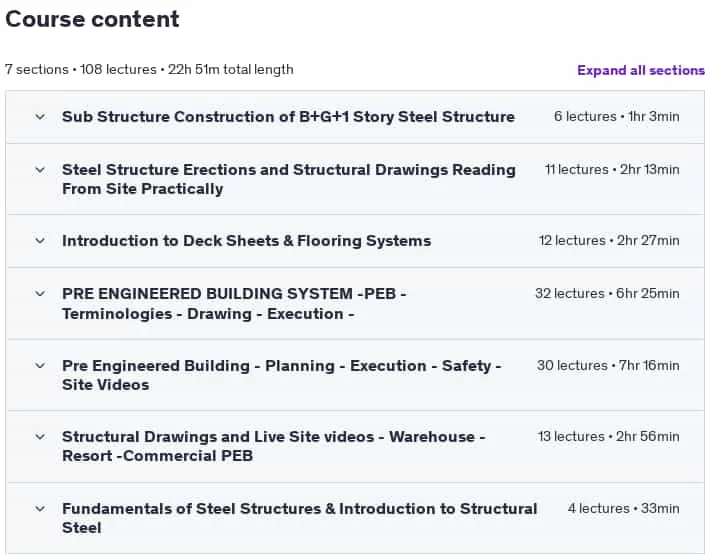Click the 12 lectures • 2hr 27min label

point(609,241)
